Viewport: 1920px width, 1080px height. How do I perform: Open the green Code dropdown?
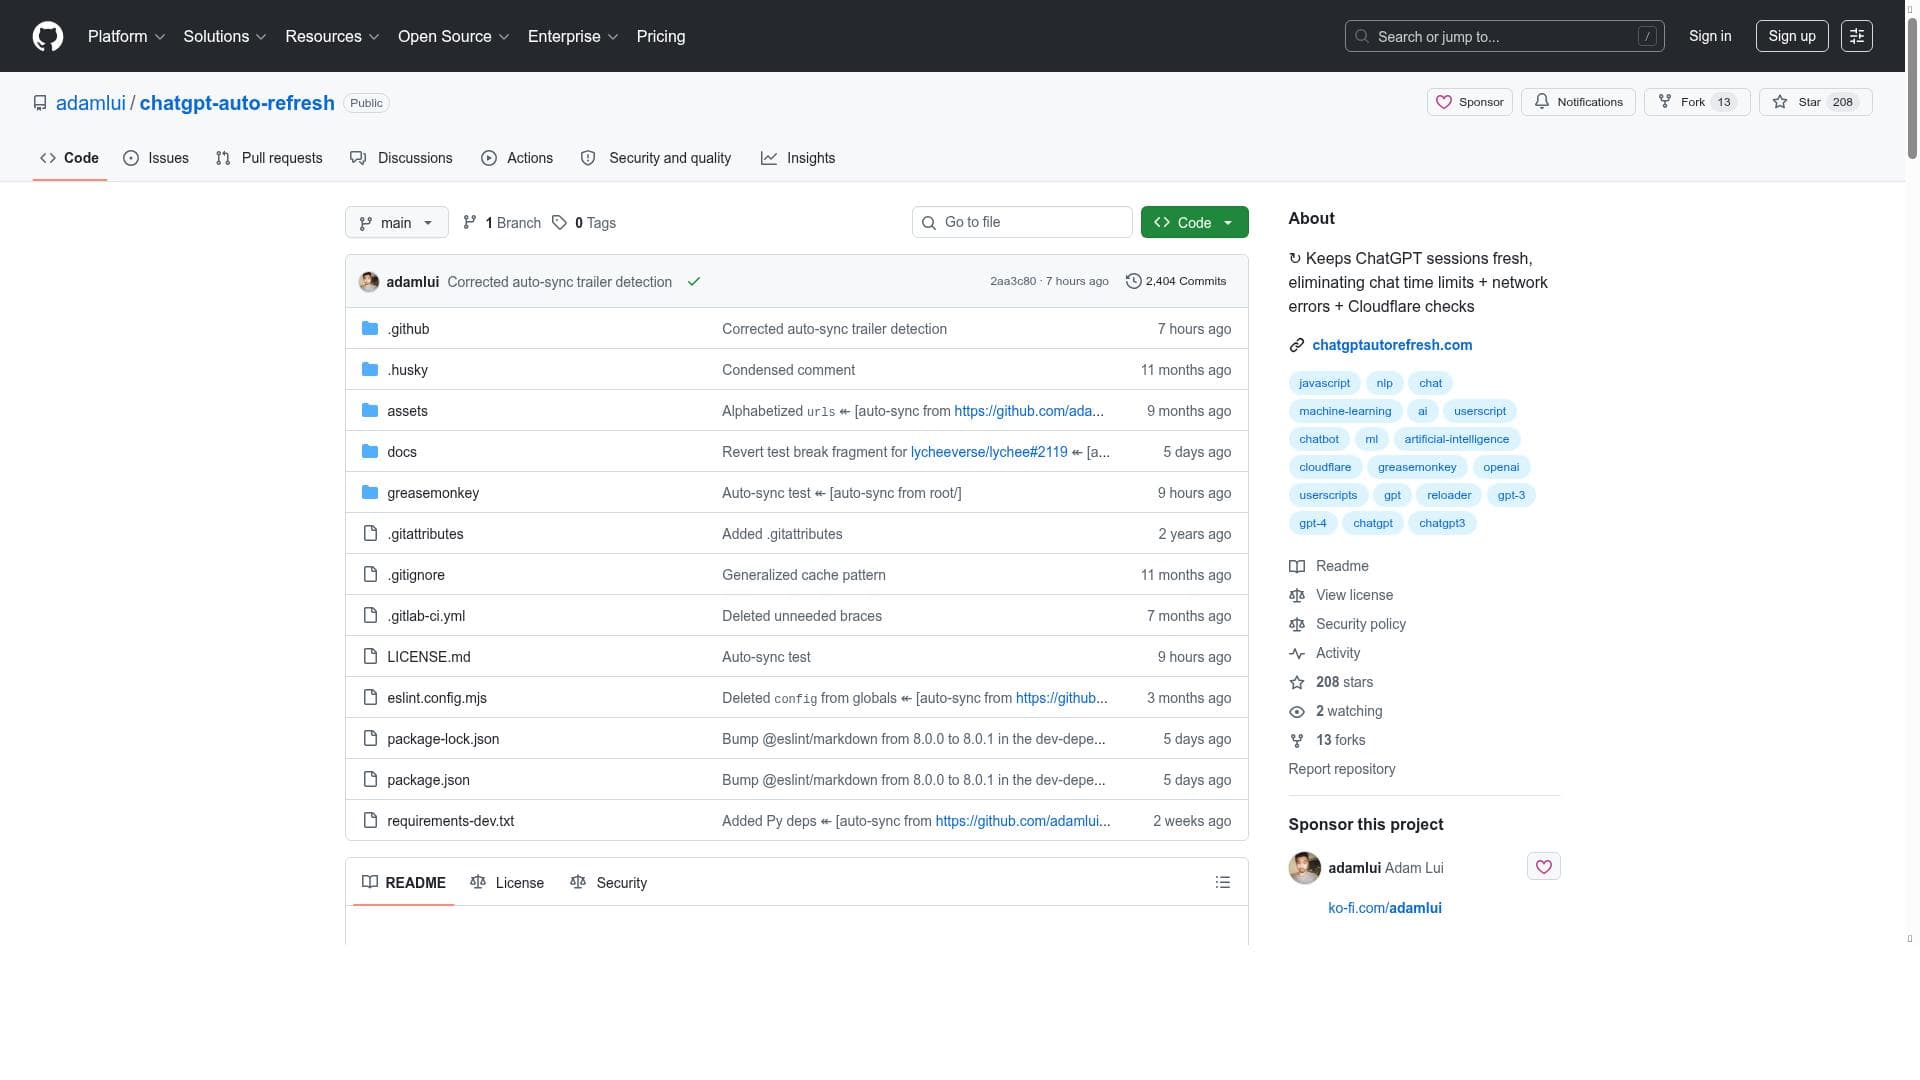1194,223
